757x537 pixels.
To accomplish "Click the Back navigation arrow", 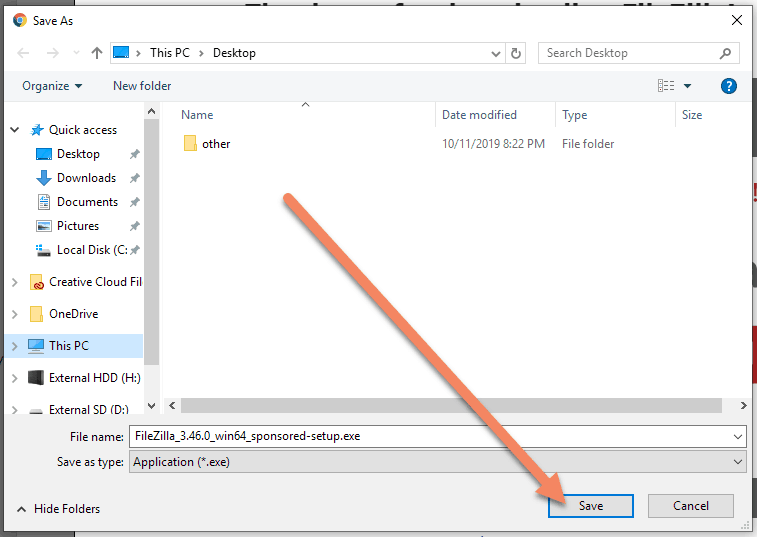I will point(23,53).
